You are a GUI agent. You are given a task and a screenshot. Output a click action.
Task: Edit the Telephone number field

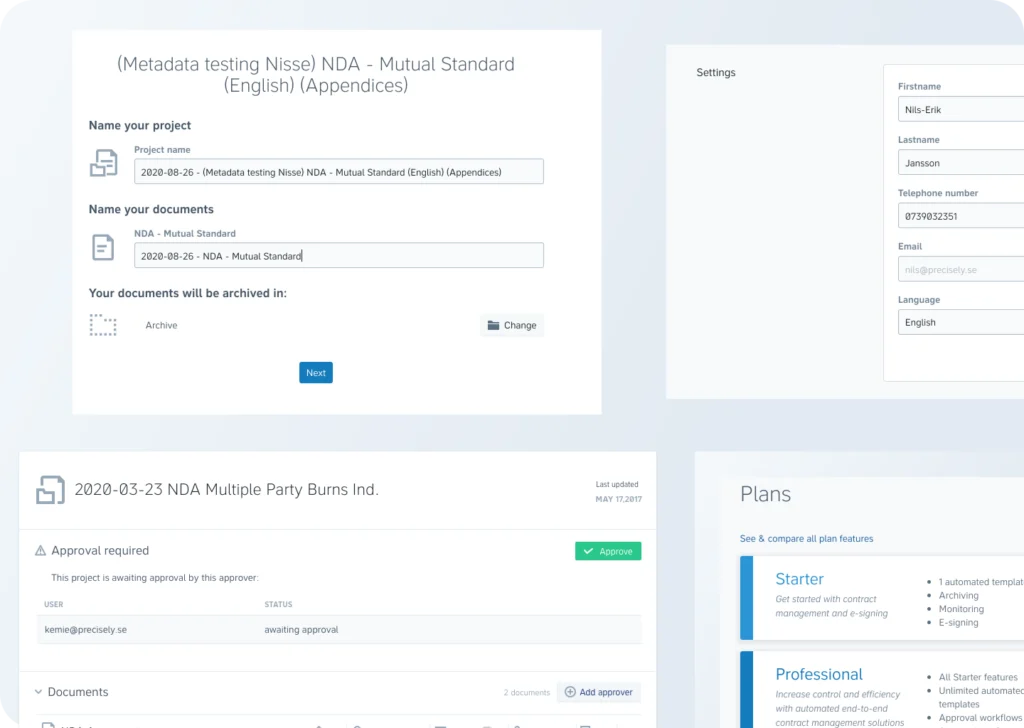961,216
